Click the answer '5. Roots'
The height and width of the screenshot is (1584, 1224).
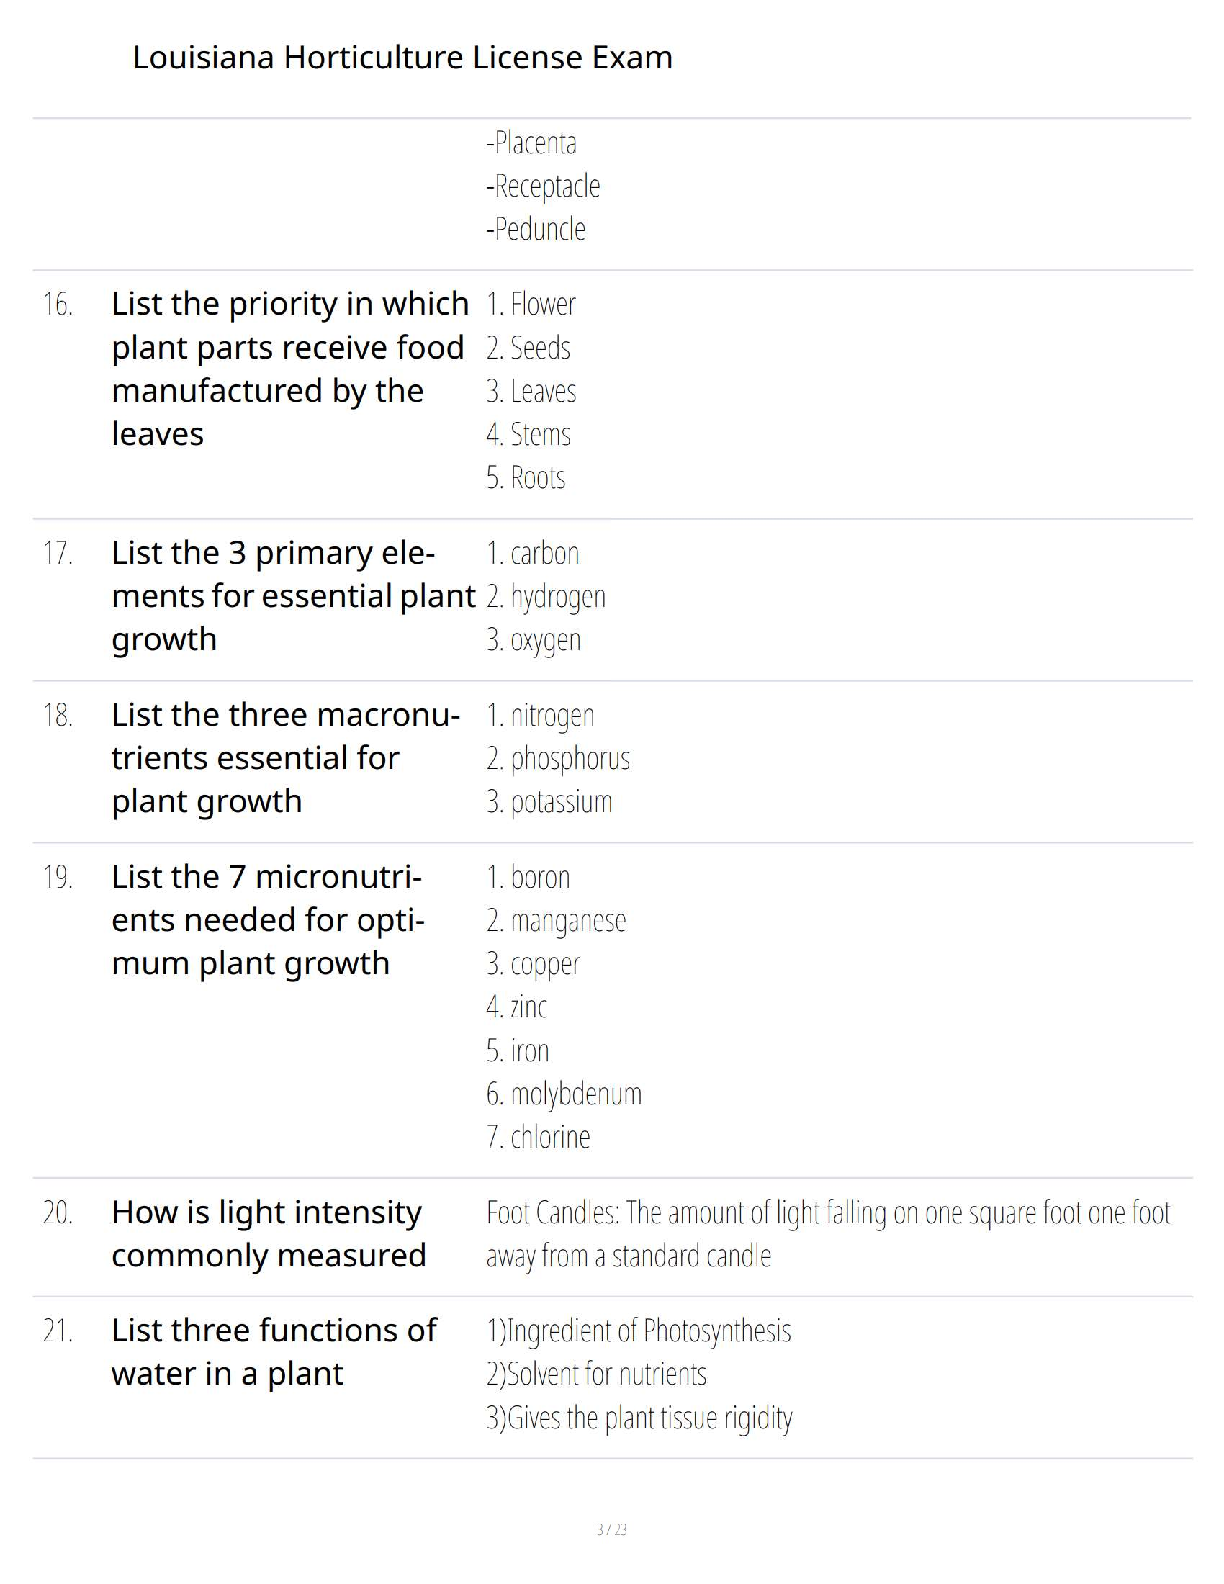coord(526,478)
